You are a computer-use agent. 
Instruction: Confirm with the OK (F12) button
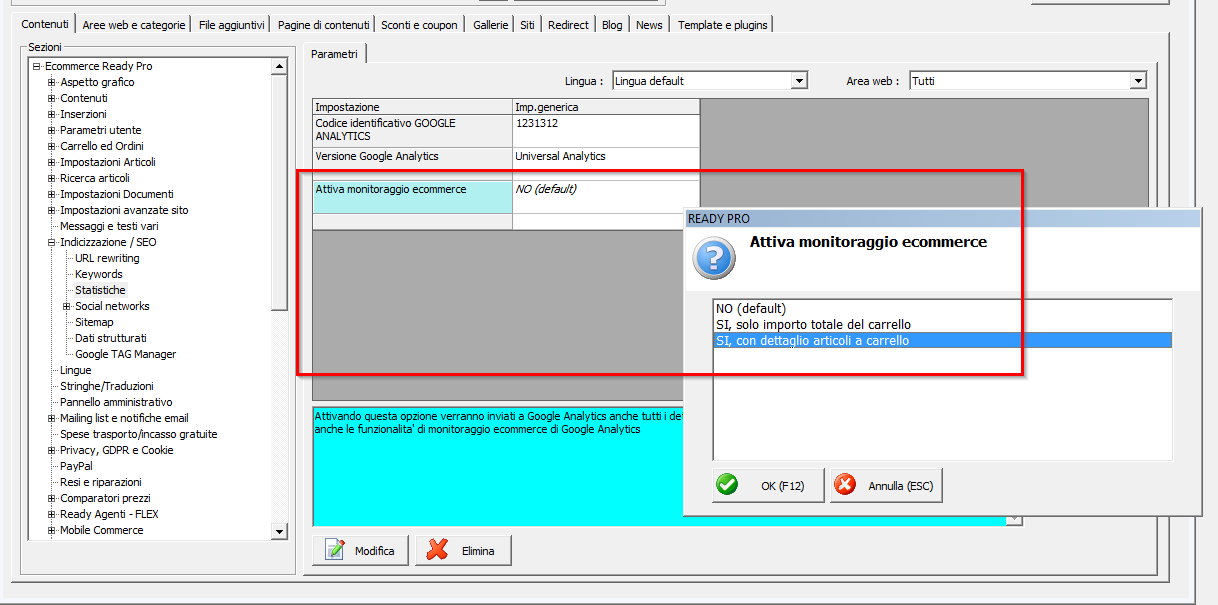coord(768,485)
